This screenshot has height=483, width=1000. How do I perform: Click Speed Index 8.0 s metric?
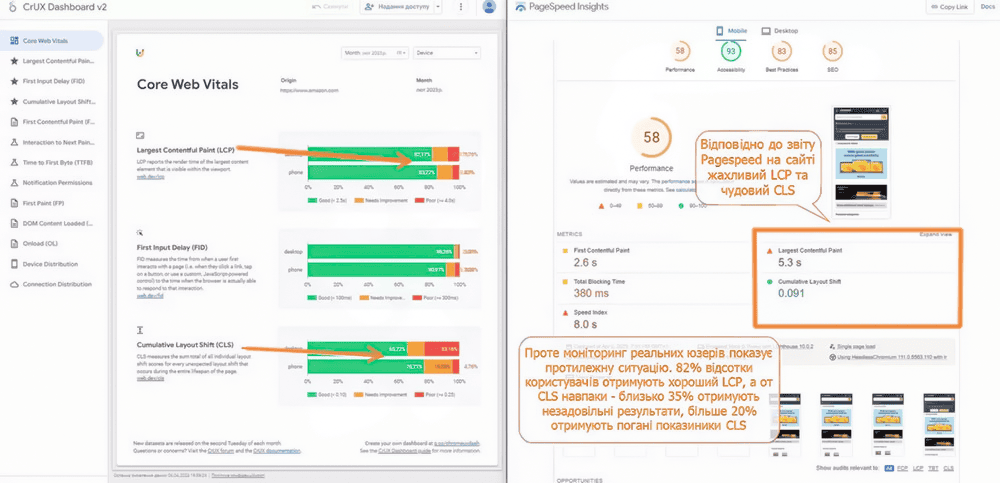[654, 318]
